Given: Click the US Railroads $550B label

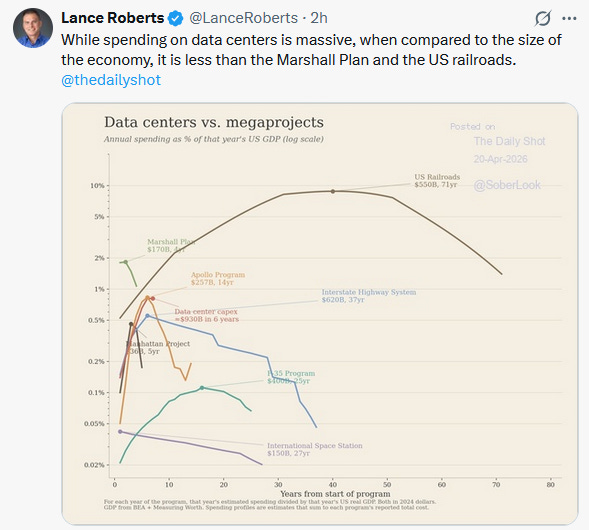Looking at the screenshot, I should click(437, 180).
